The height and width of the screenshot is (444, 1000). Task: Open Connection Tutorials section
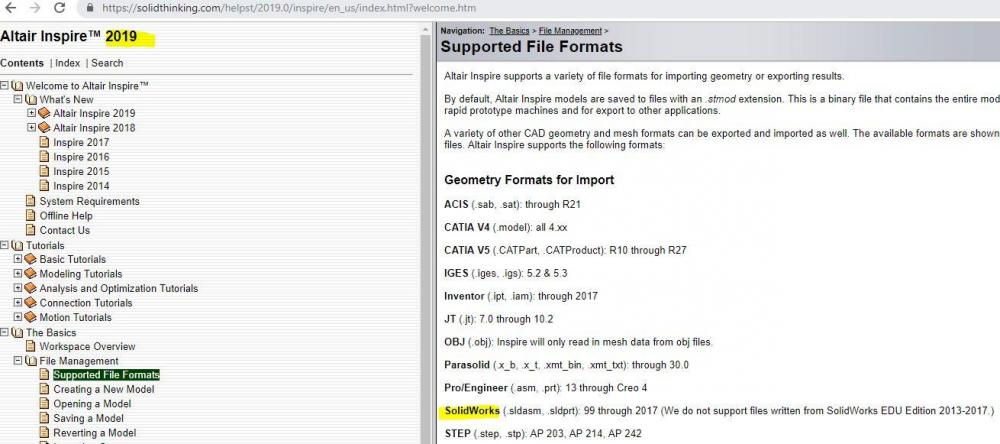coord(86,303)
